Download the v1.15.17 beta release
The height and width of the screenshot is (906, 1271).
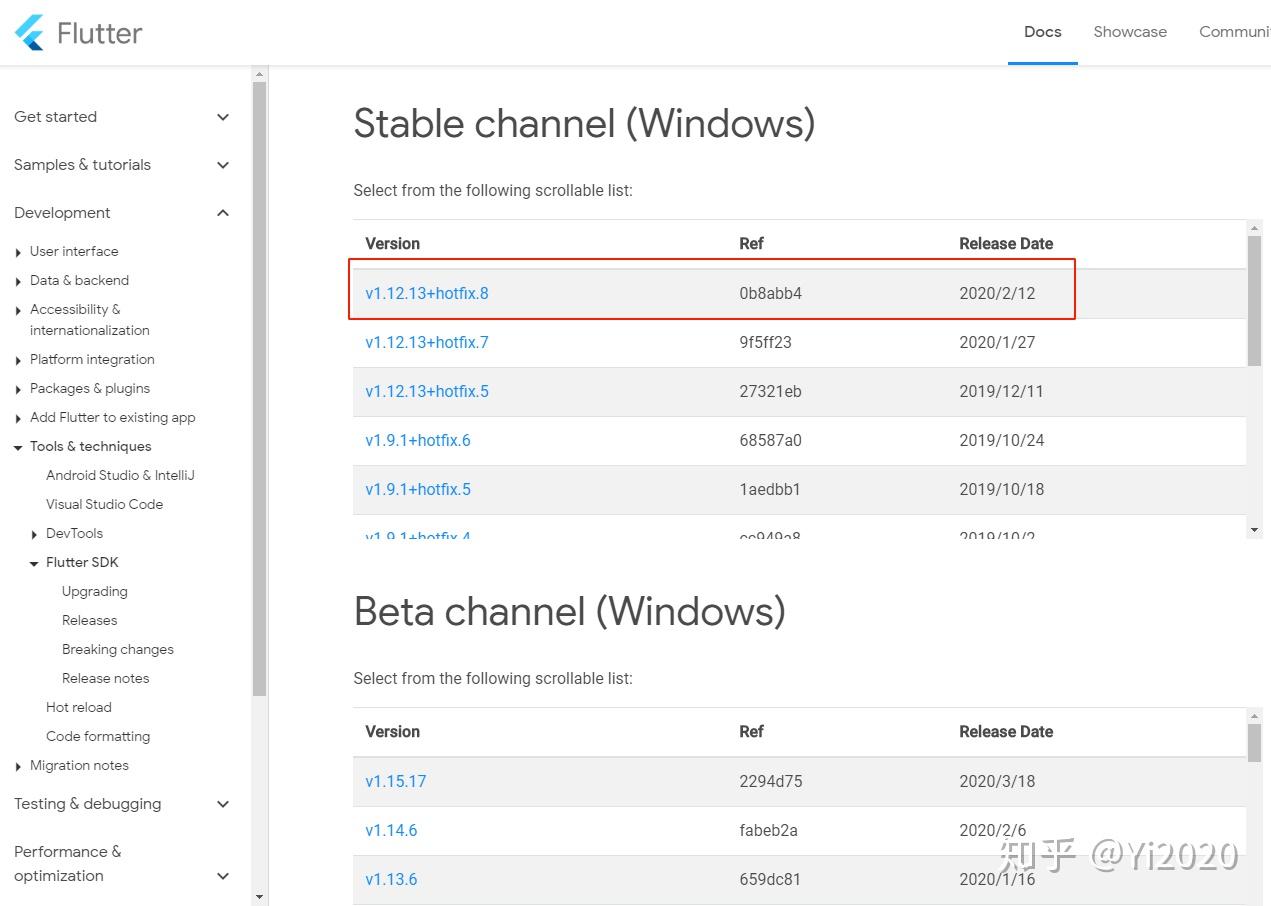pos(396,782)
